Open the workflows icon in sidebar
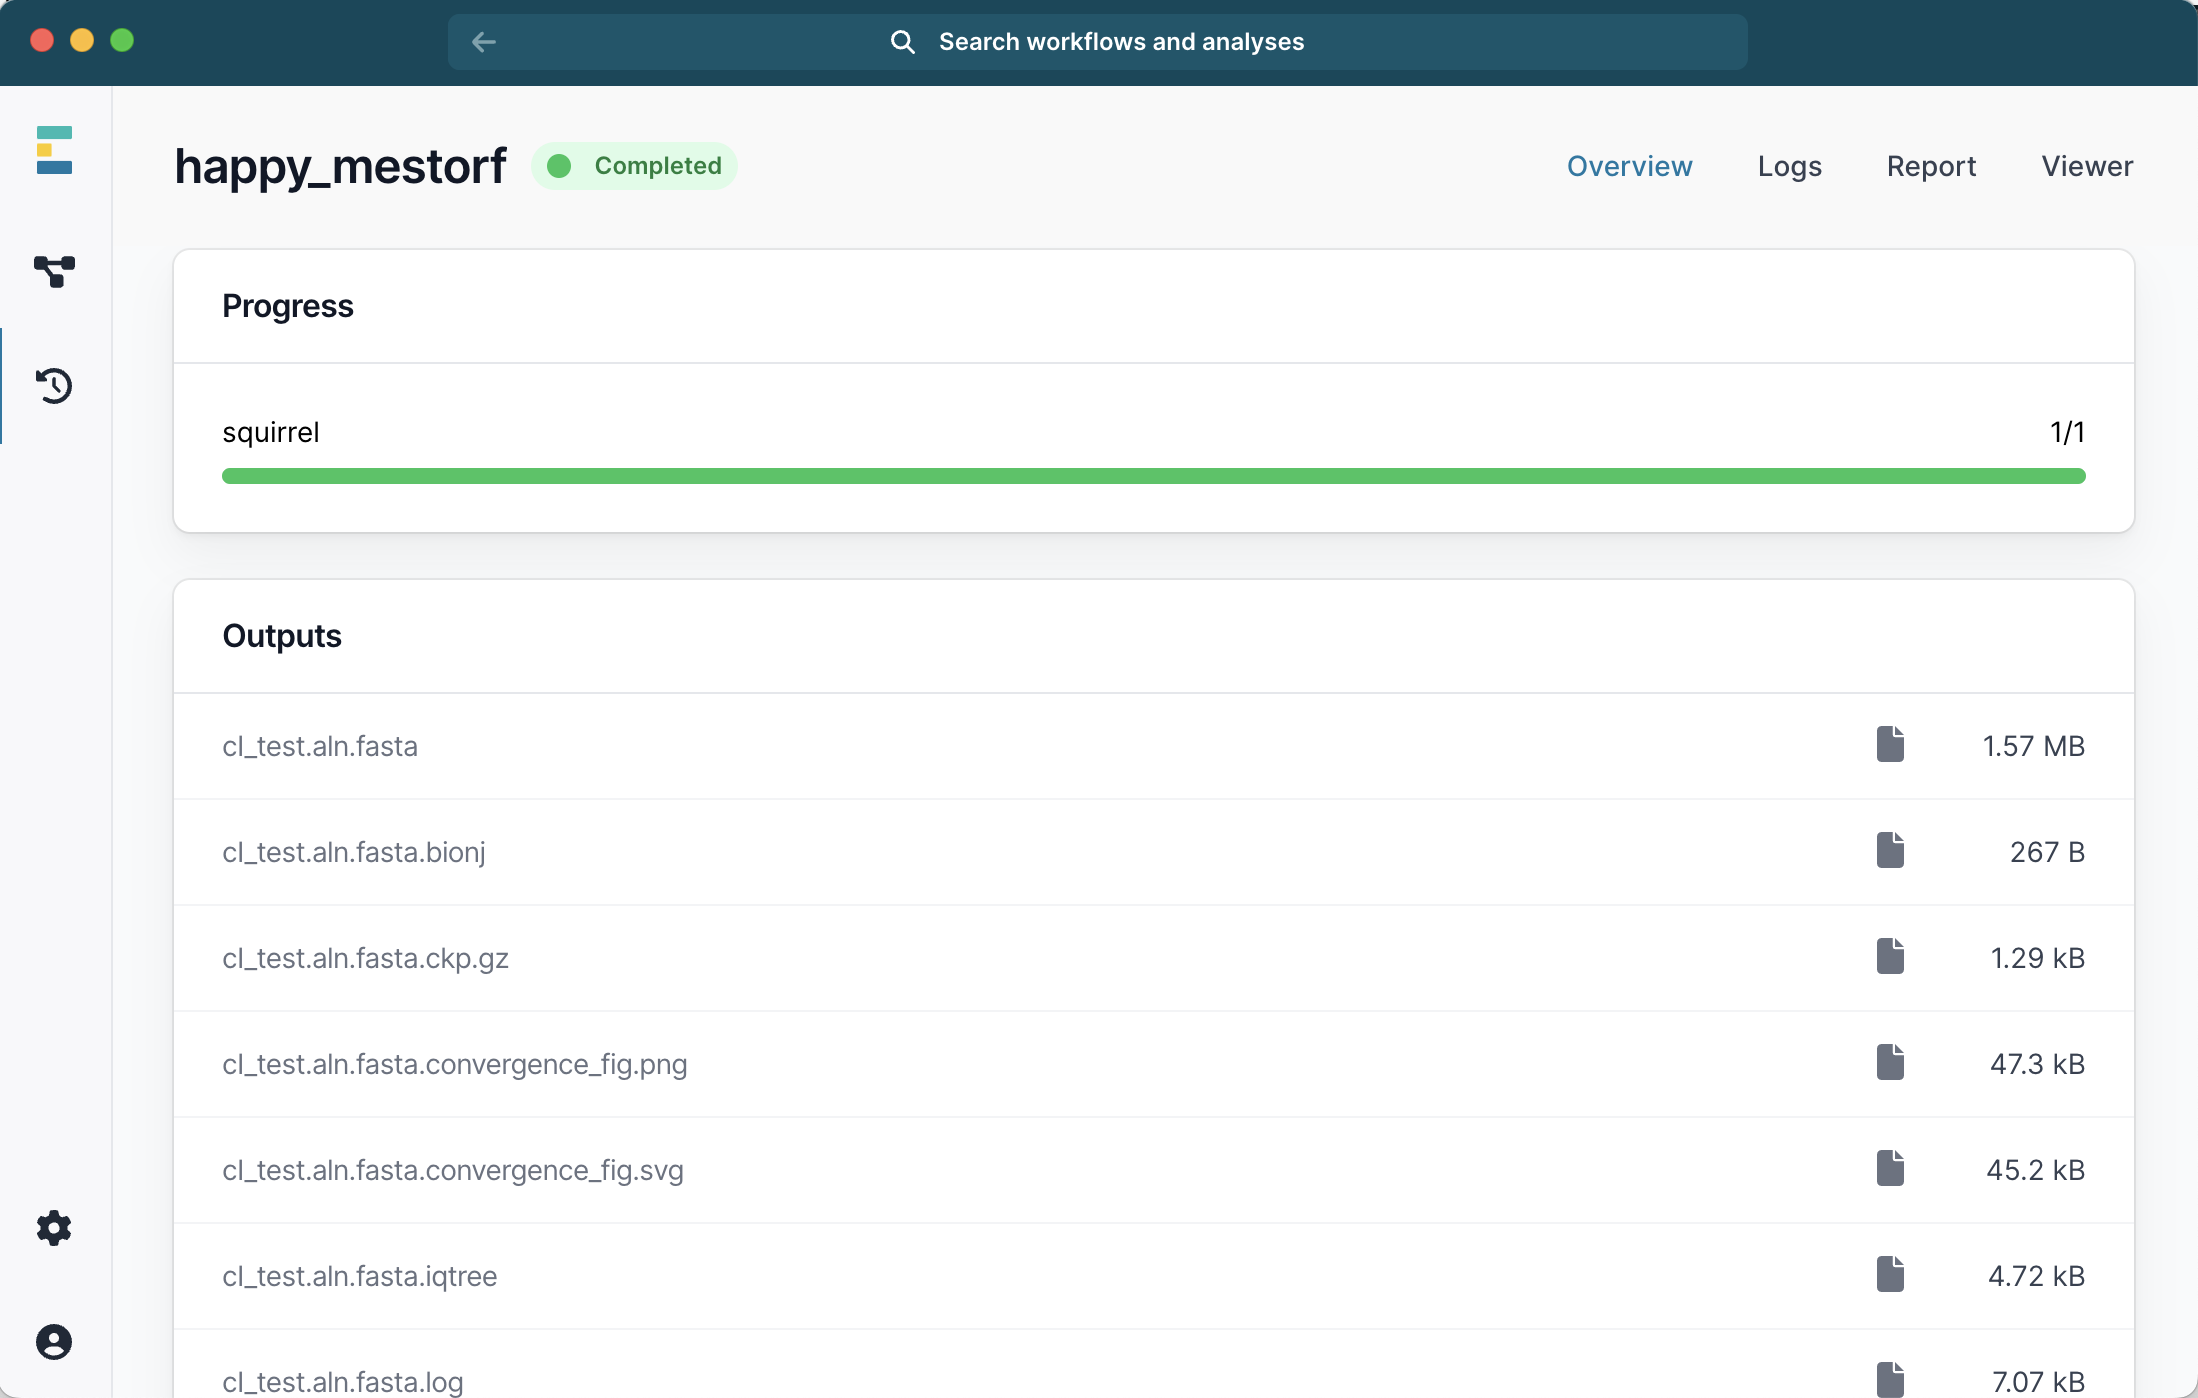 click(54, 271)
